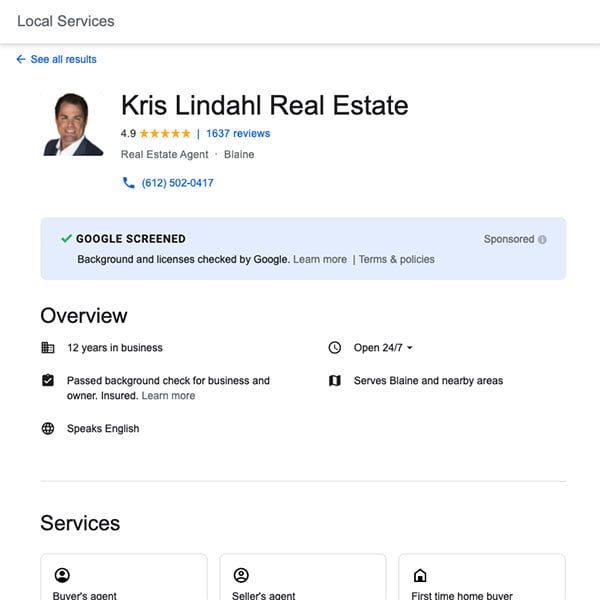Click the building icon for years in business
Viewport: 600px width, 600px height.
[48, 347]
